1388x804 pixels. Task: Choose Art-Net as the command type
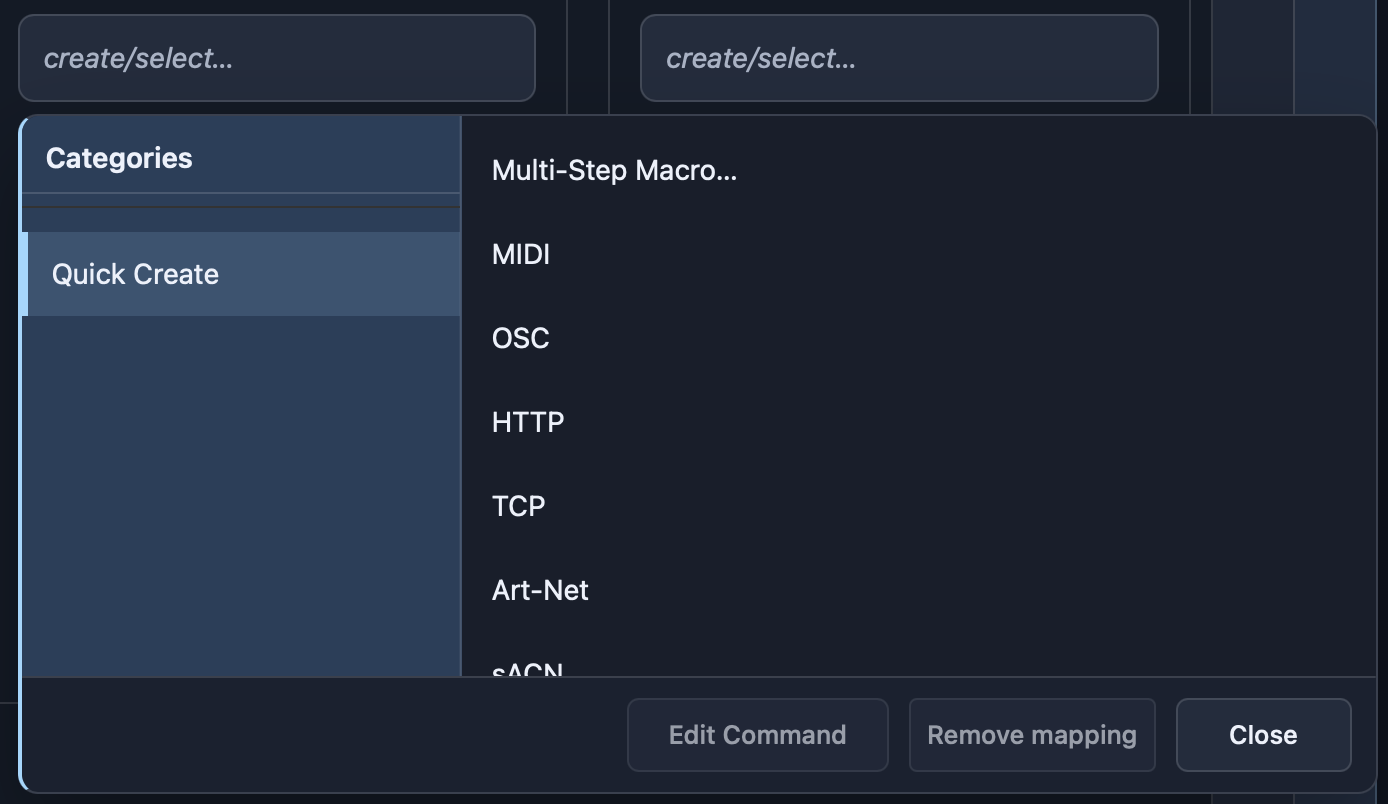click(540, 590)
